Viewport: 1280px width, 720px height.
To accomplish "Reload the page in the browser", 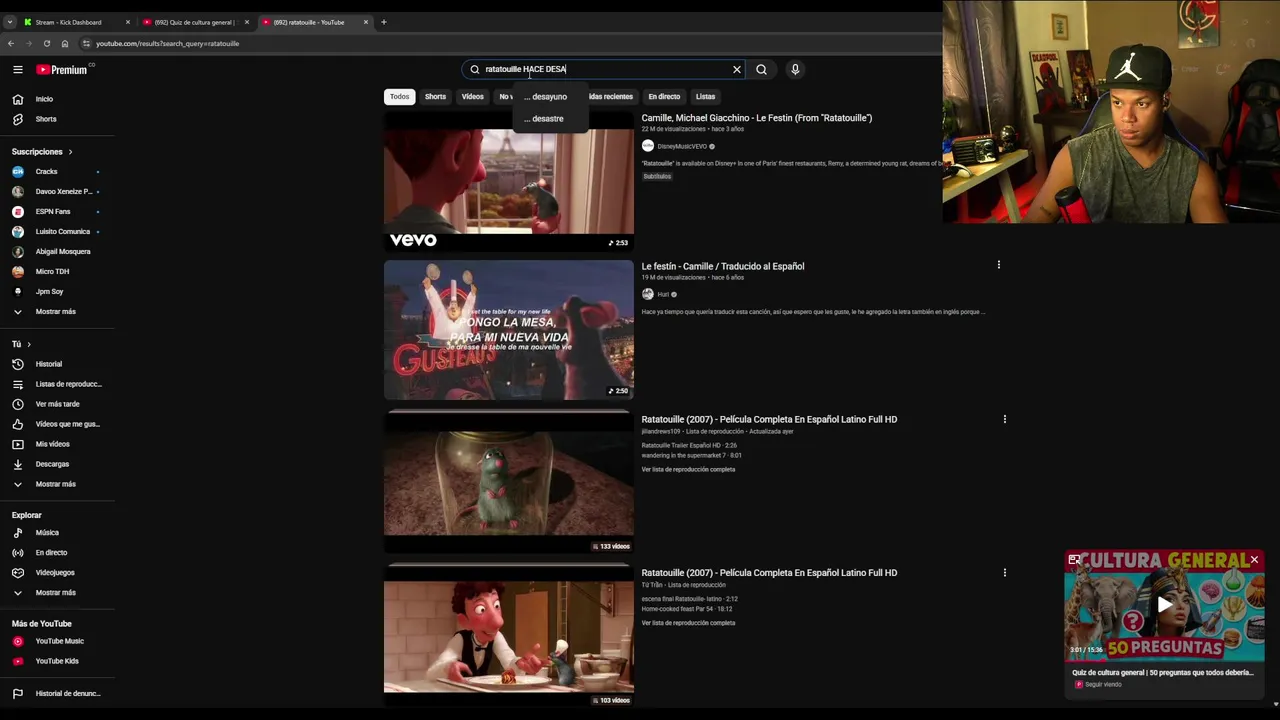I will [x=46, y=43].
